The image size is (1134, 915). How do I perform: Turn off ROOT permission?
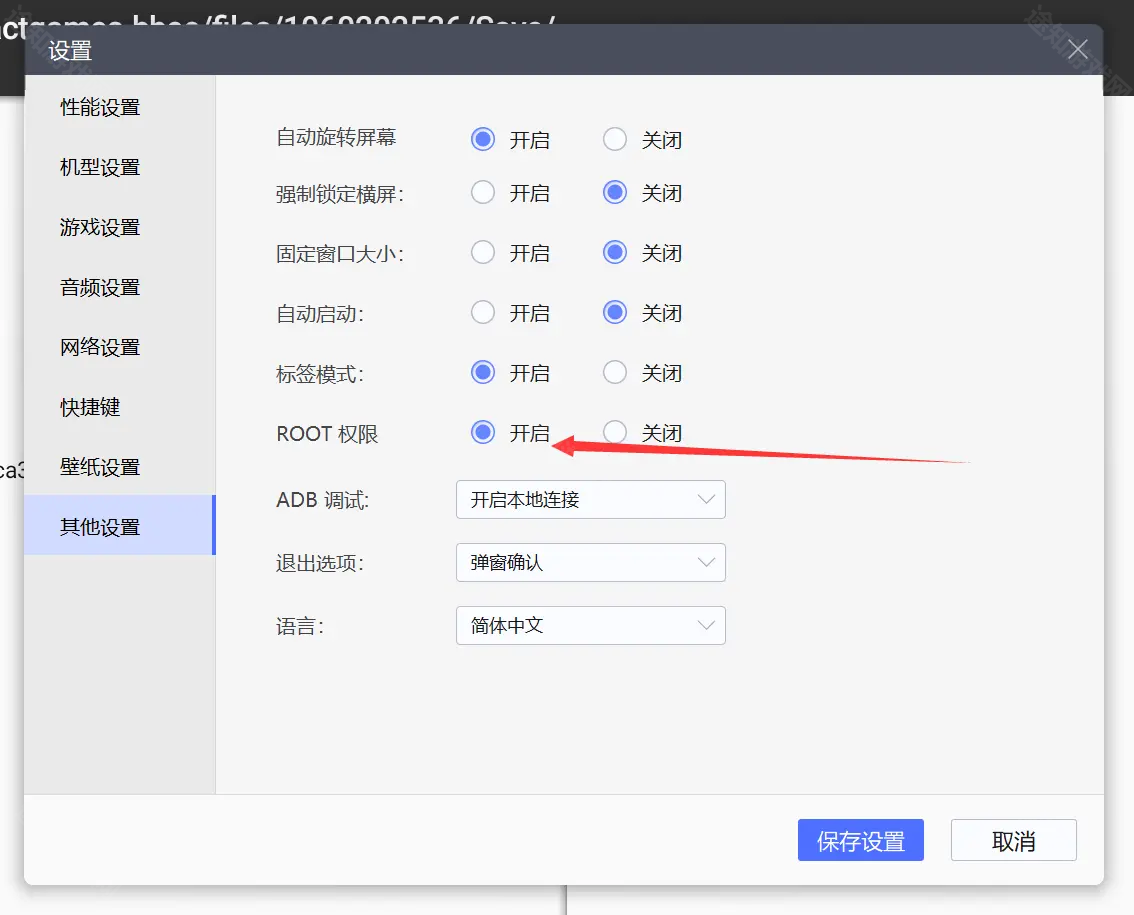[614, 432]
